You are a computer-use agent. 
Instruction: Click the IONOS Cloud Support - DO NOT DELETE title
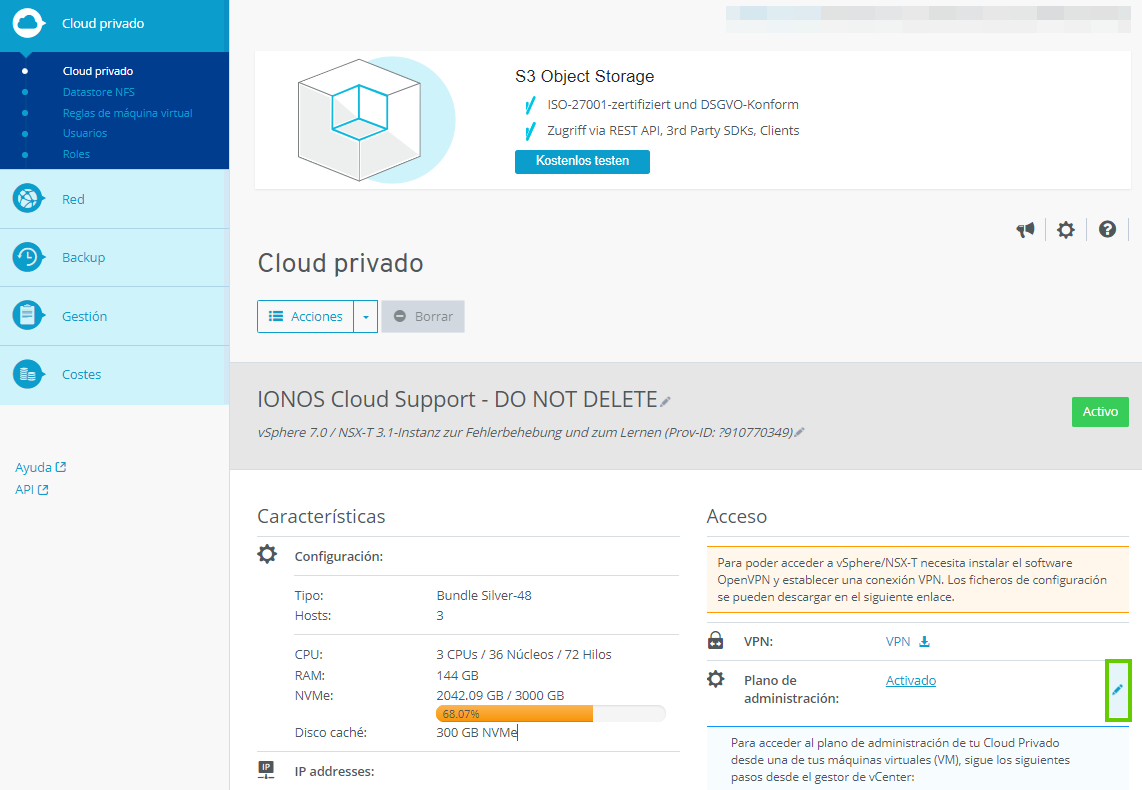pos(457,400)
